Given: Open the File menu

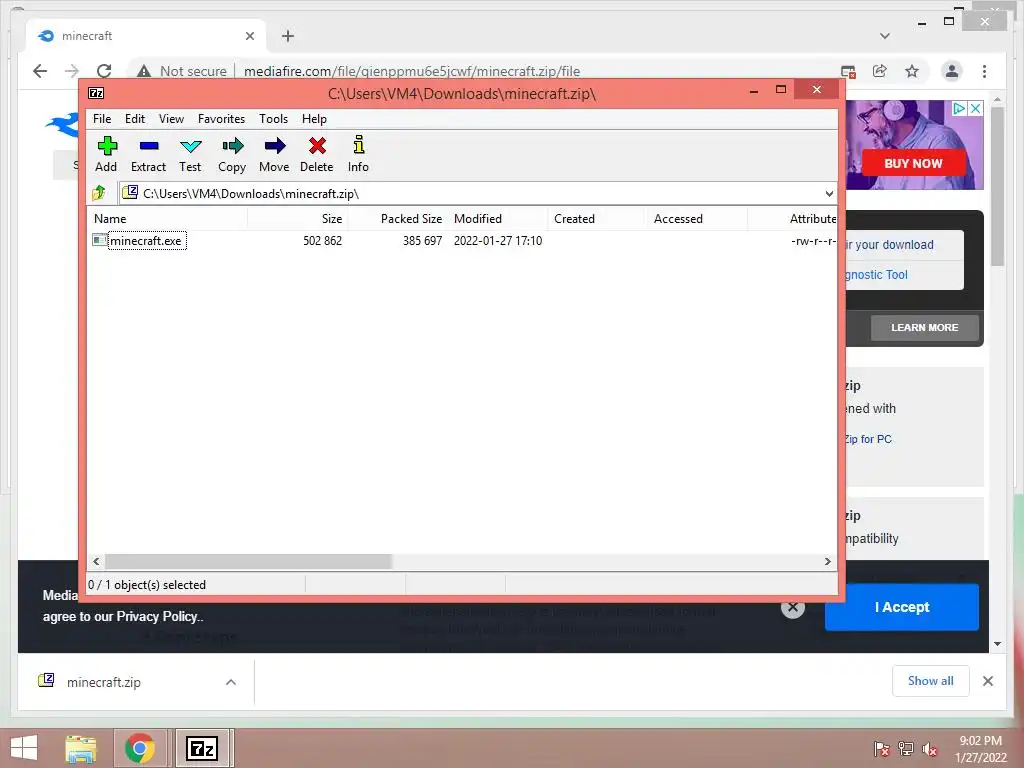Looking at the screenshot, I should [x=102, y=119].
